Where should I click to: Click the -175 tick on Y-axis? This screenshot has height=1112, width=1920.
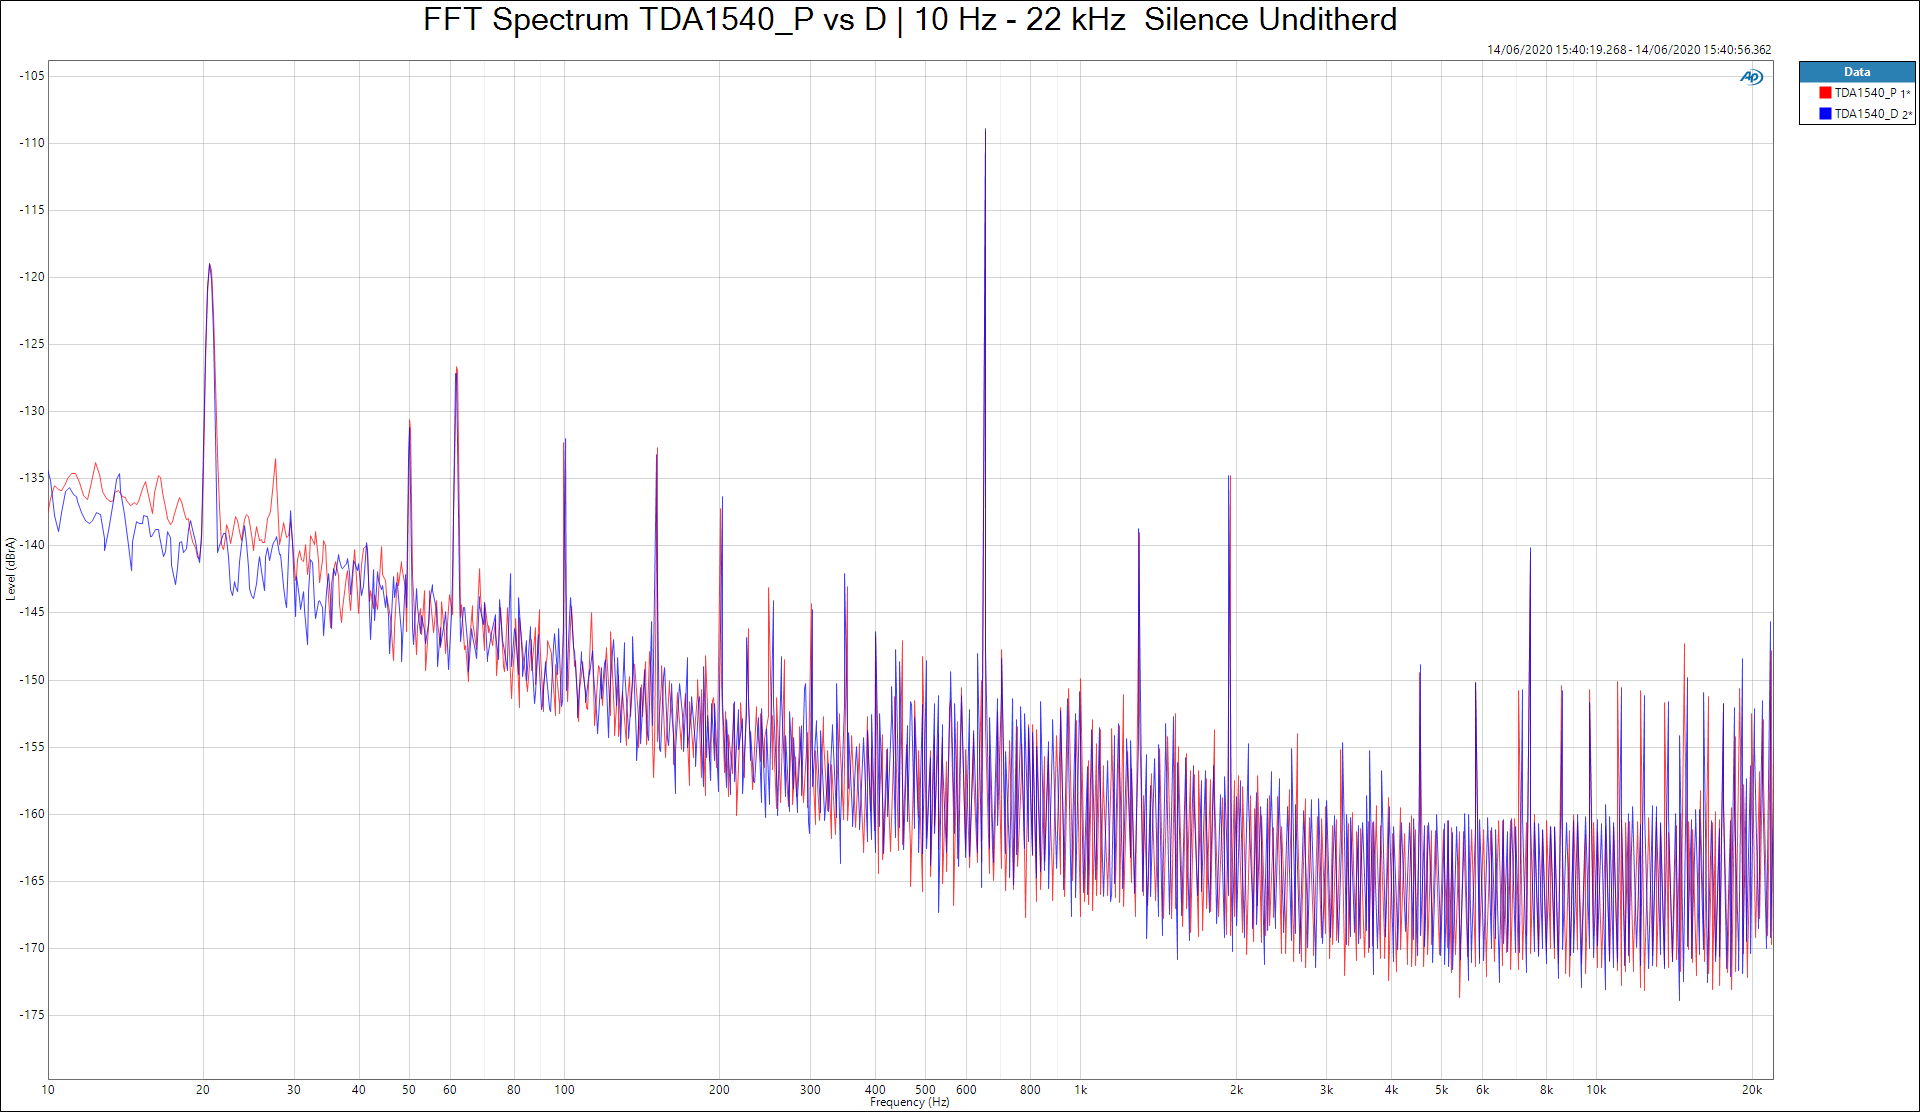(32, 1015)
